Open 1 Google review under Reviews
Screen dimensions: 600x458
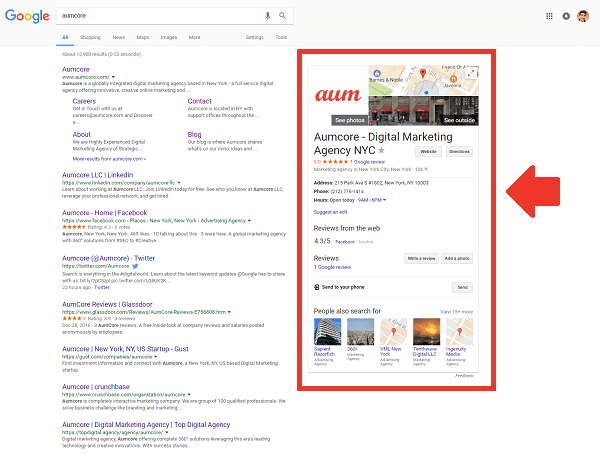pos(332,267)
